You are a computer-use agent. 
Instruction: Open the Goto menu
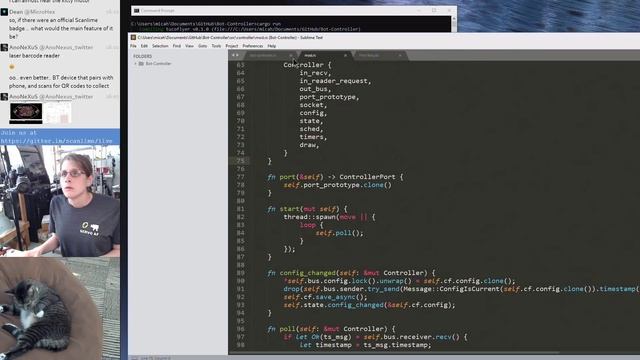tap(202, 46)
